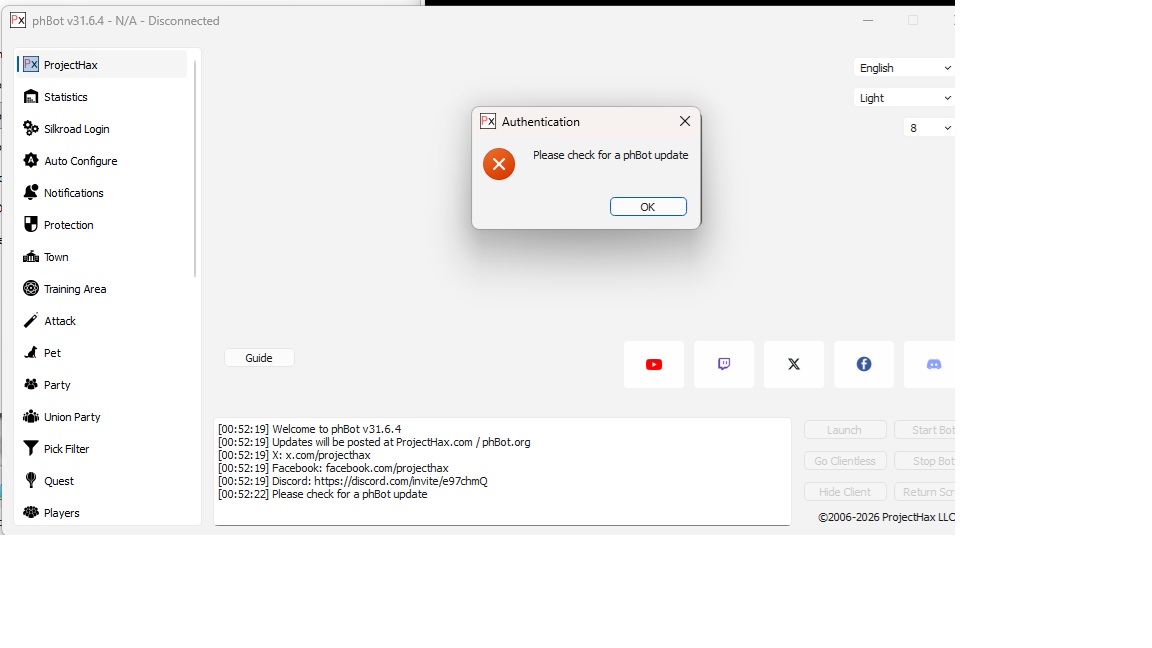Image resolution: width=1152 pixels, height=648 pixels.
Task: Switch to the Silkroad Login section
Action: tap(76, 129)
